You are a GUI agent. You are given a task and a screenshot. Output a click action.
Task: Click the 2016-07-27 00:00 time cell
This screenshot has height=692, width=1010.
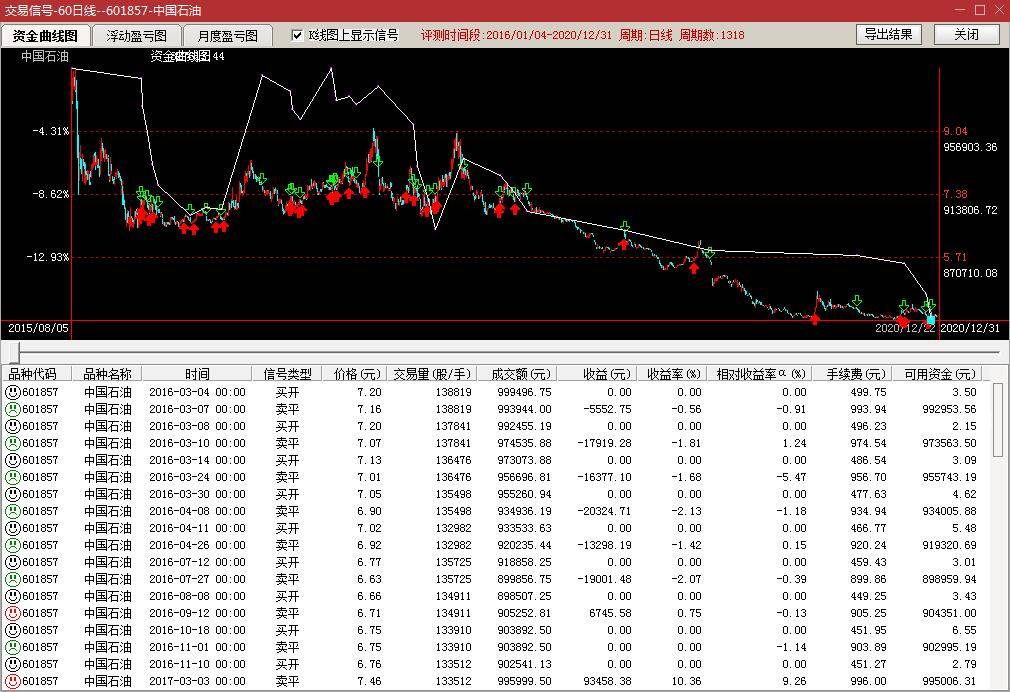click(x=197, y=579)
